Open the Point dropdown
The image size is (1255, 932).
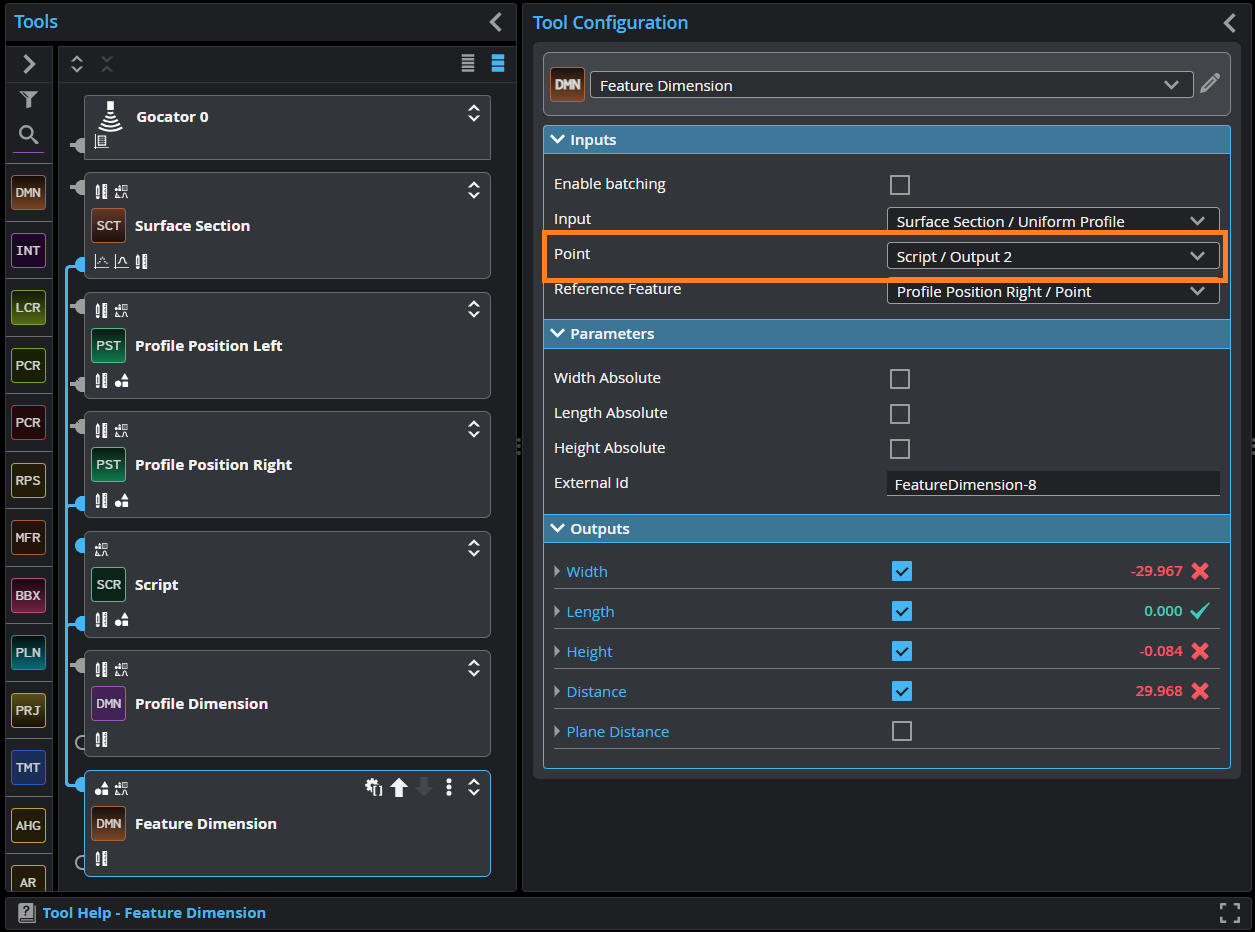pyautogui.click(x=1052, y=257)
